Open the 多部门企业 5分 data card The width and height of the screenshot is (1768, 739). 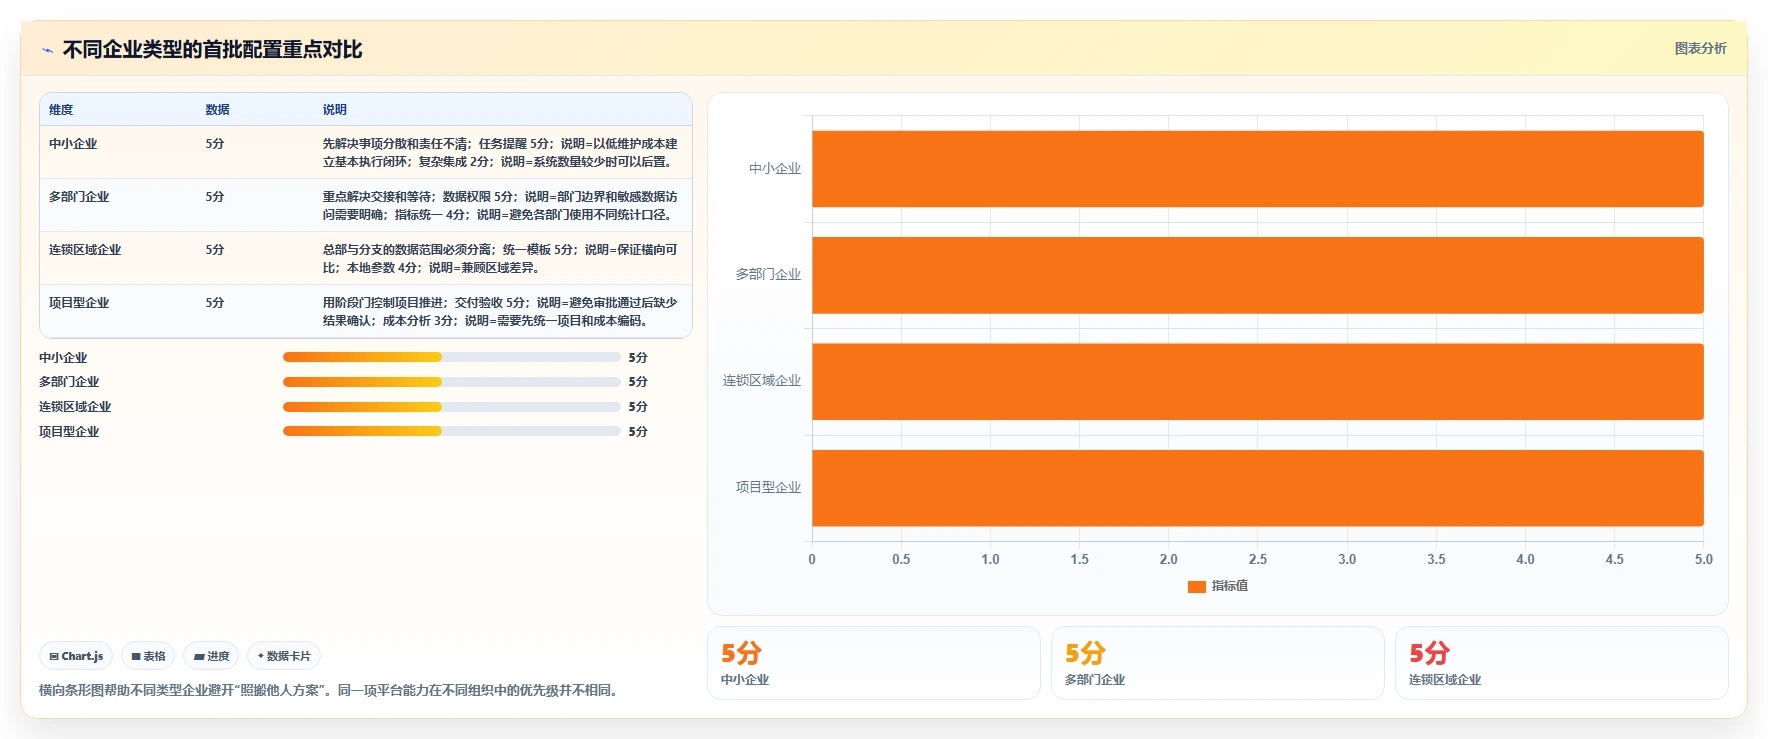[x=1218, y=663]
